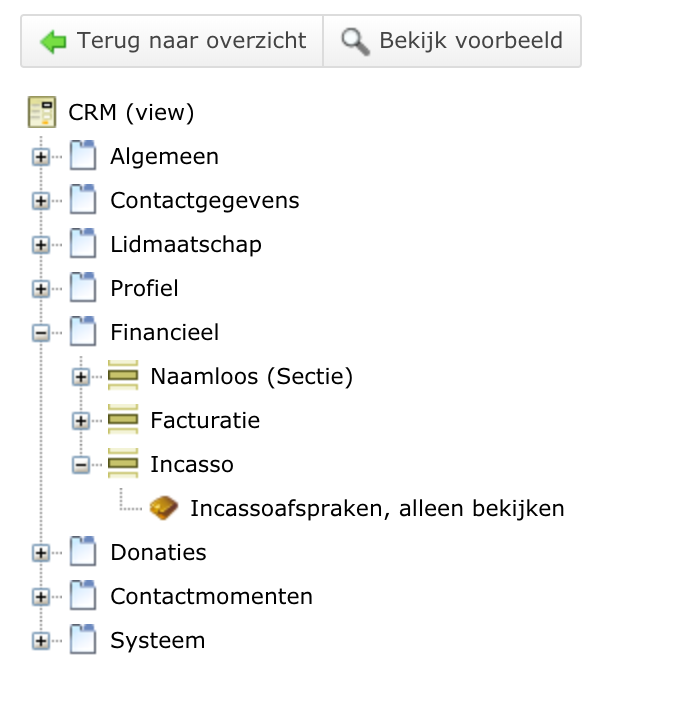Image resolution: width=698 pixels, height=704 pixels.
Task: Collapse the Financieel node
Action: pos(41,333)
